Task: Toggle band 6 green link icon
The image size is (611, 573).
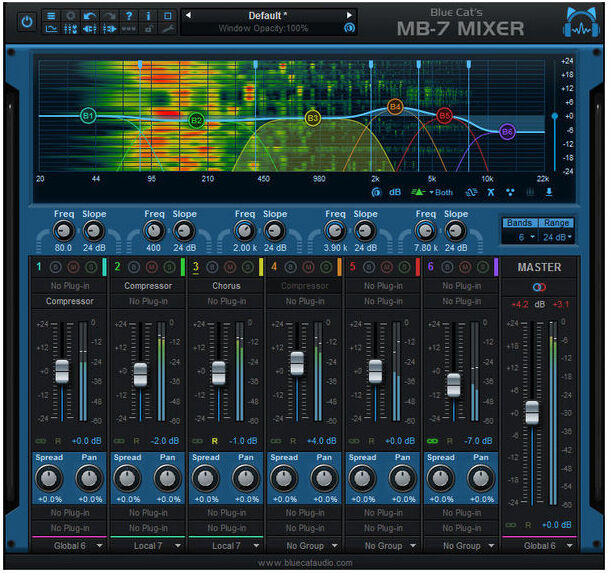Action: point(433,441)
